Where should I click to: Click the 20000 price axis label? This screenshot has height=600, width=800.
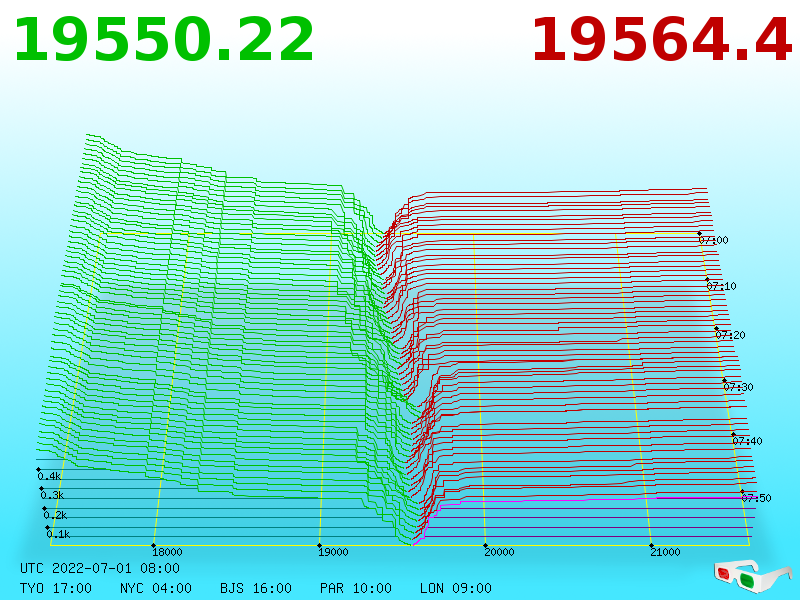click(499, 552)
